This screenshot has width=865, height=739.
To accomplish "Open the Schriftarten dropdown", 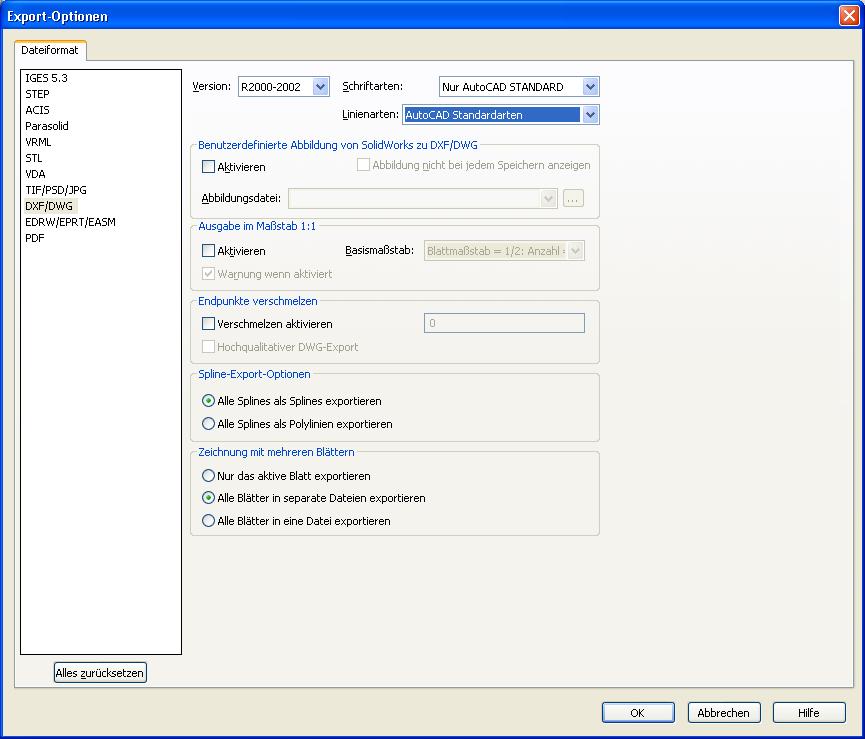I will pos(519,87).
